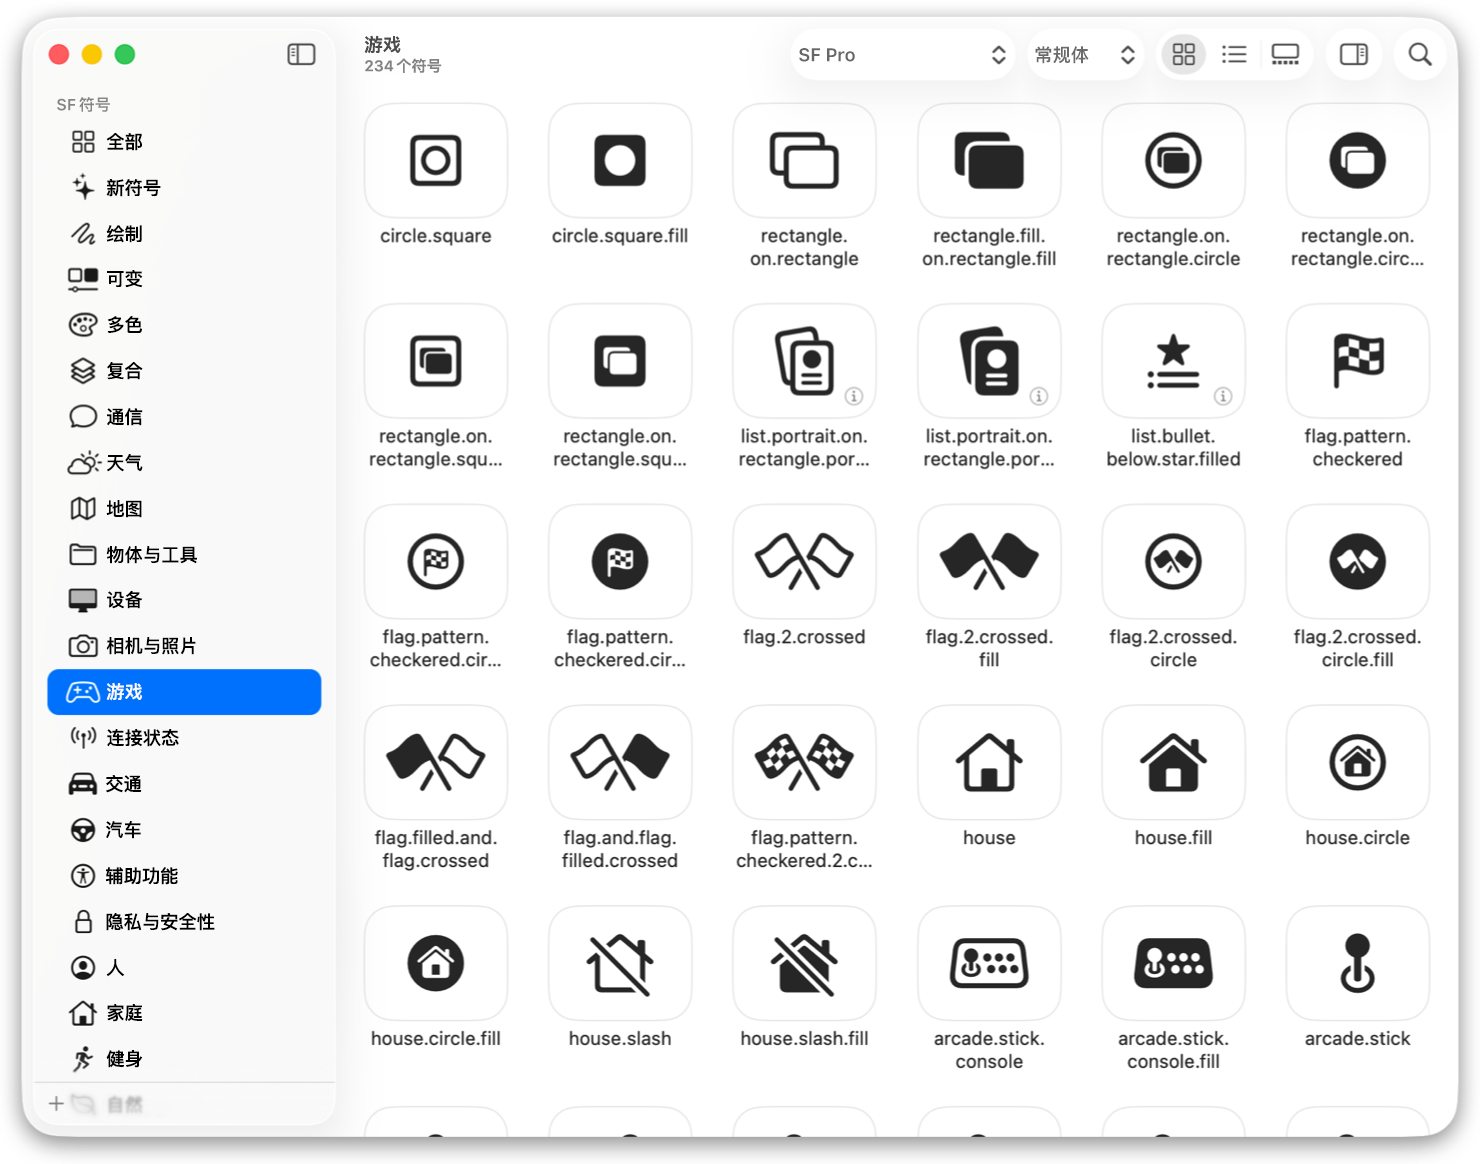
Task: Go to the 绘制 category
Action: coord(184,234)
